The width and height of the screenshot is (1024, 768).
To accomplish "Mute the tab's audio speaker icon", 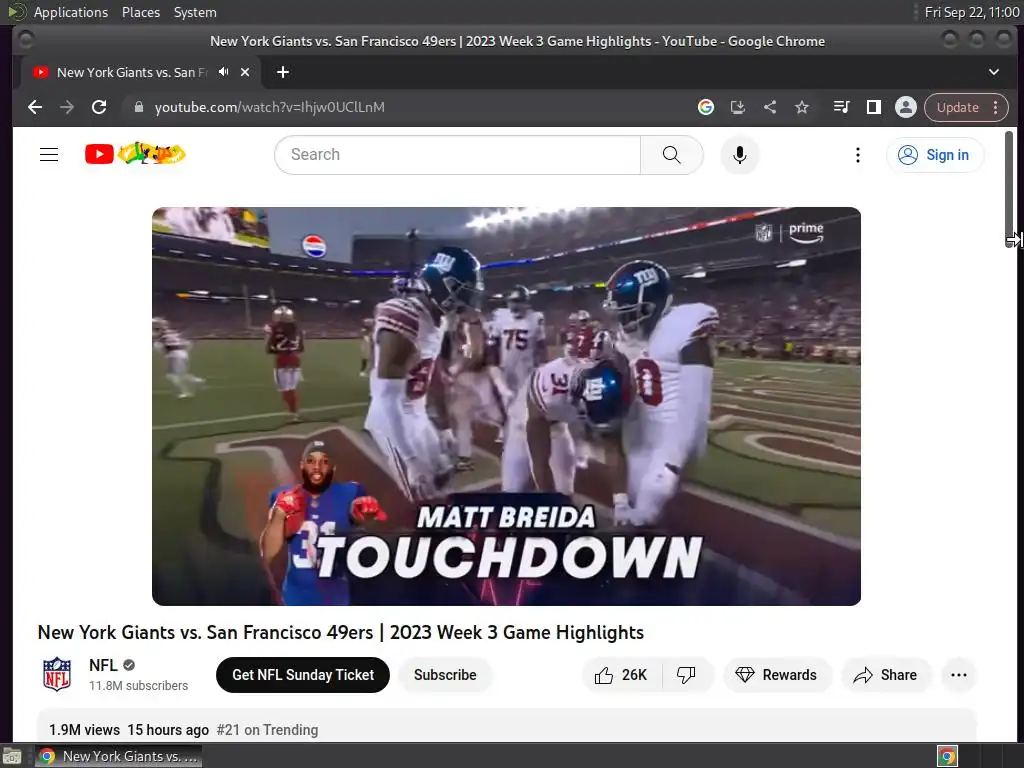I will (224, 72).
